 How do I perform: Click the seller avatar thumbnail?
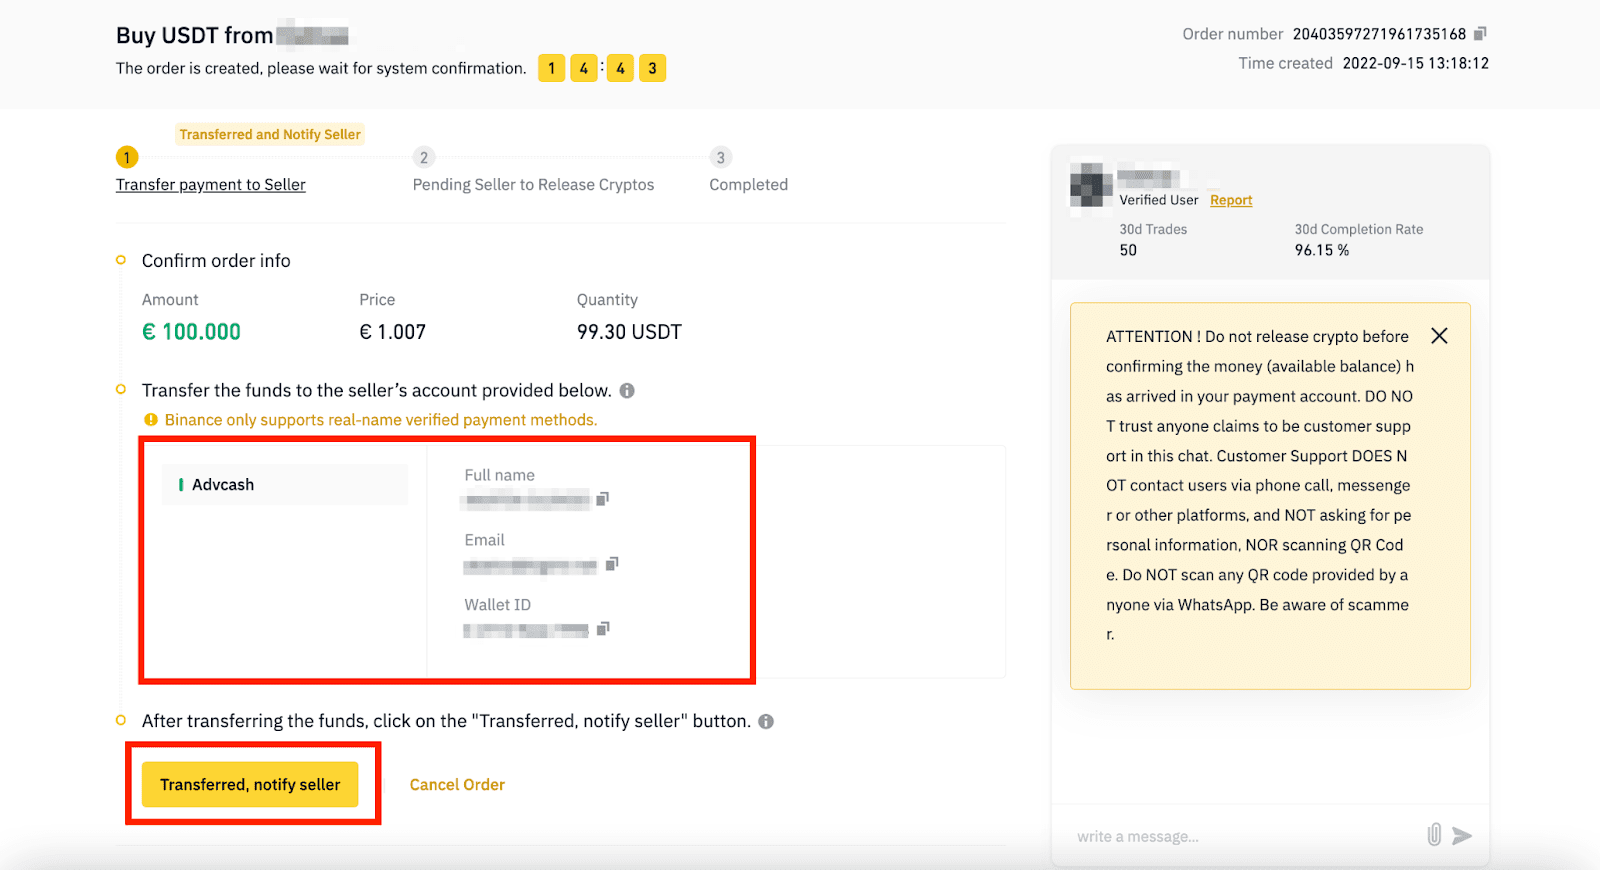click(1091, 186)
